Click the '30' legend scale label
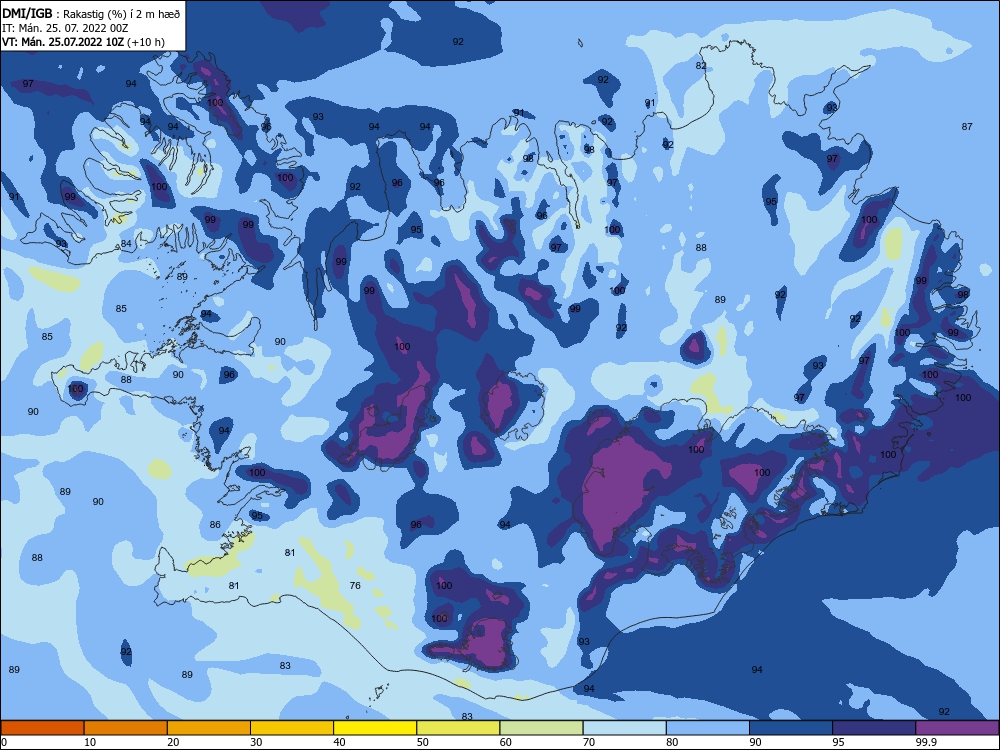The height and width of the screenshot is (750, 1000). [x=256, y=742]
